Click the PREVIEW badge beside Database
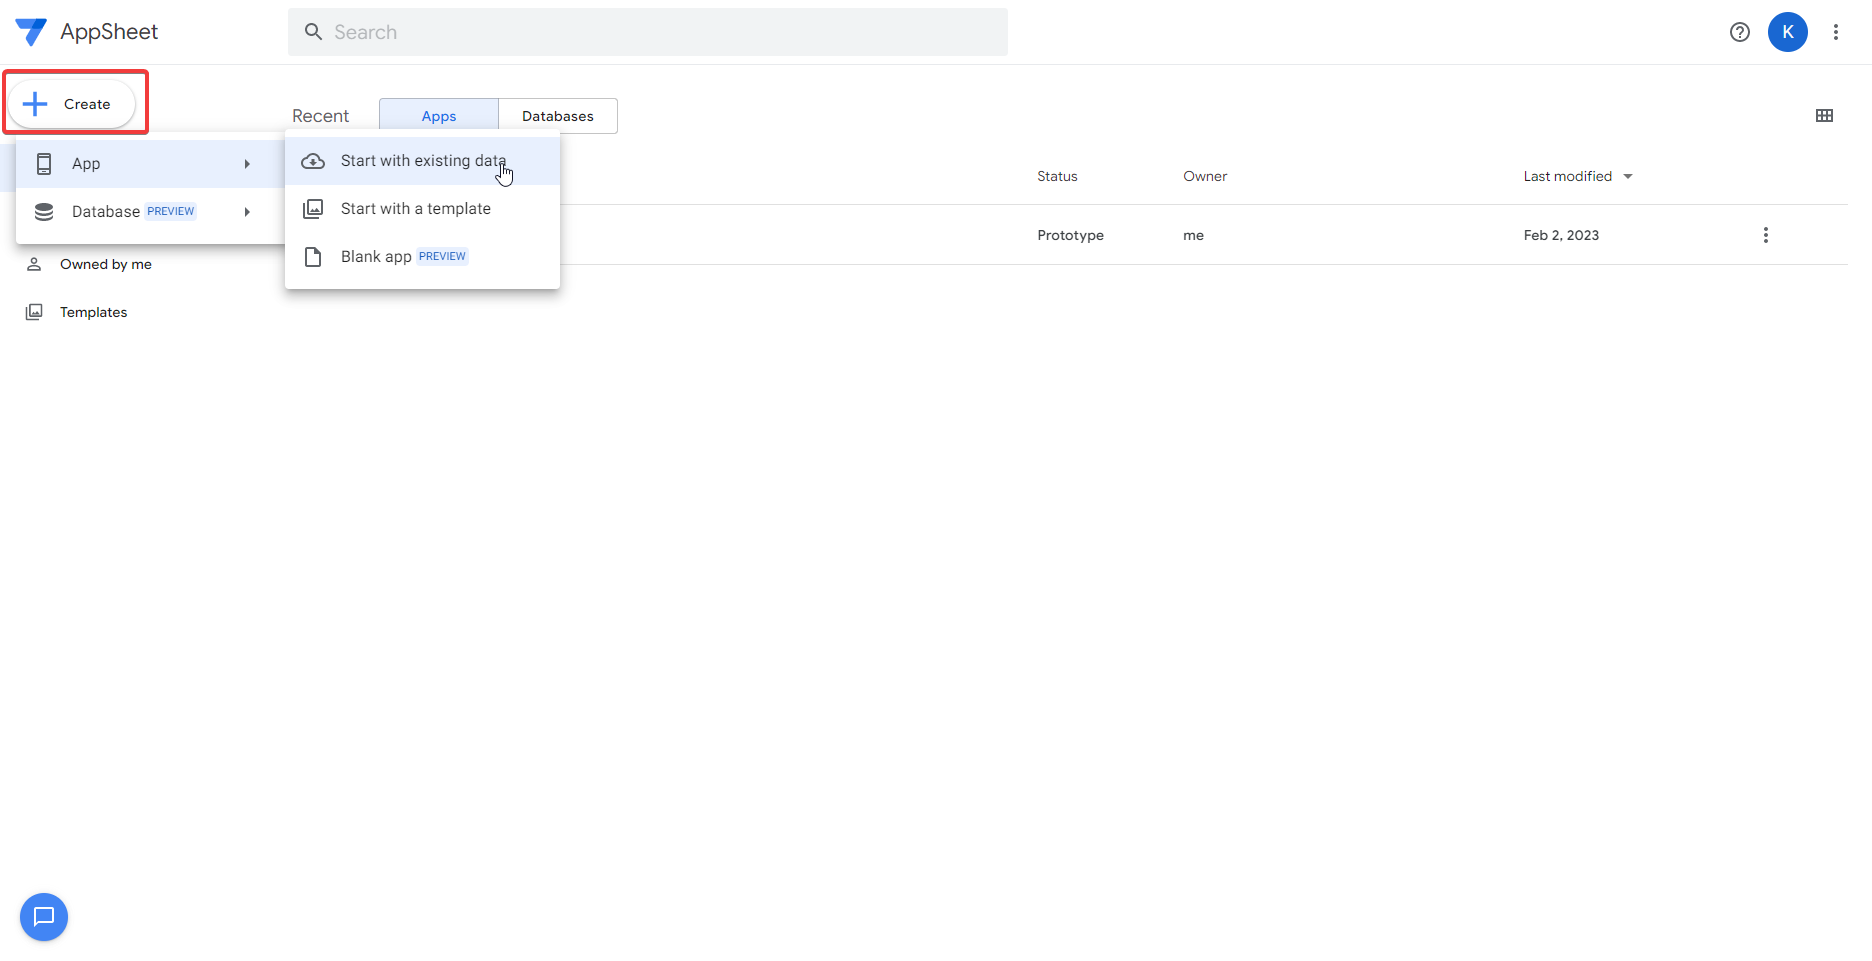Image resolution: width=1872 pixels, height=961 pixels. (x=171, y=212)
